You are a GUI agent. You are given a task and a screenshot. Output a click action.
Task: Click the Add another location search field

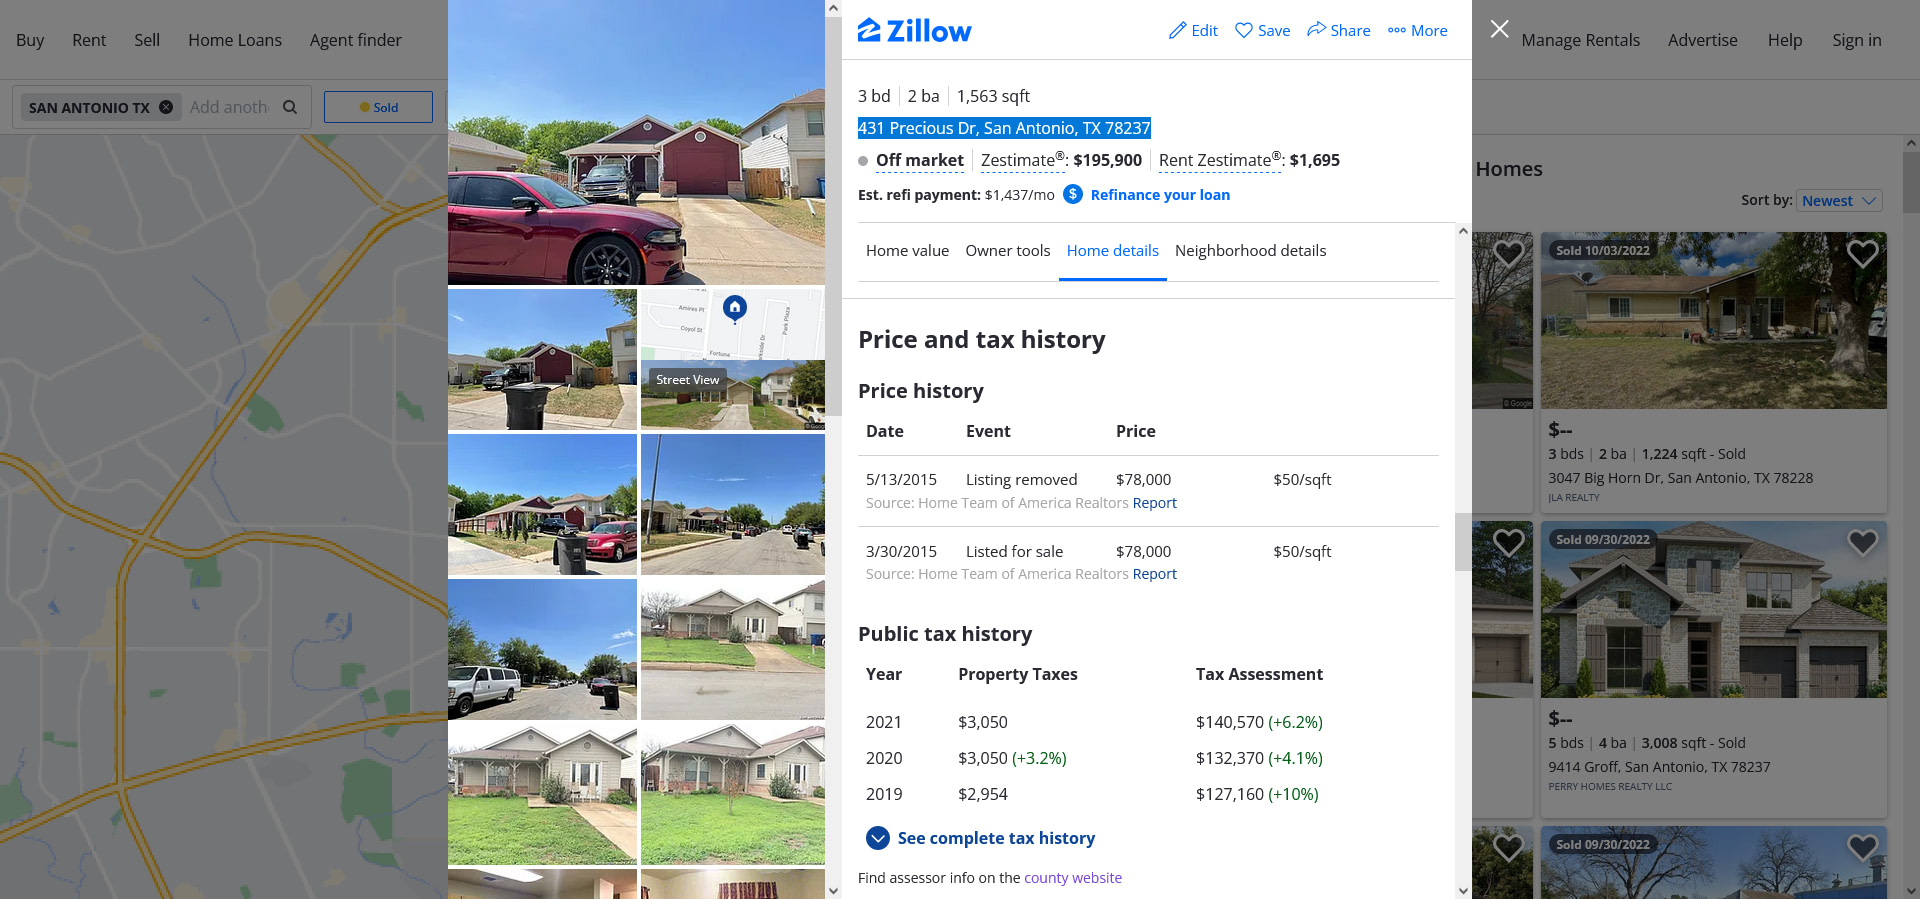pos(229,107)
